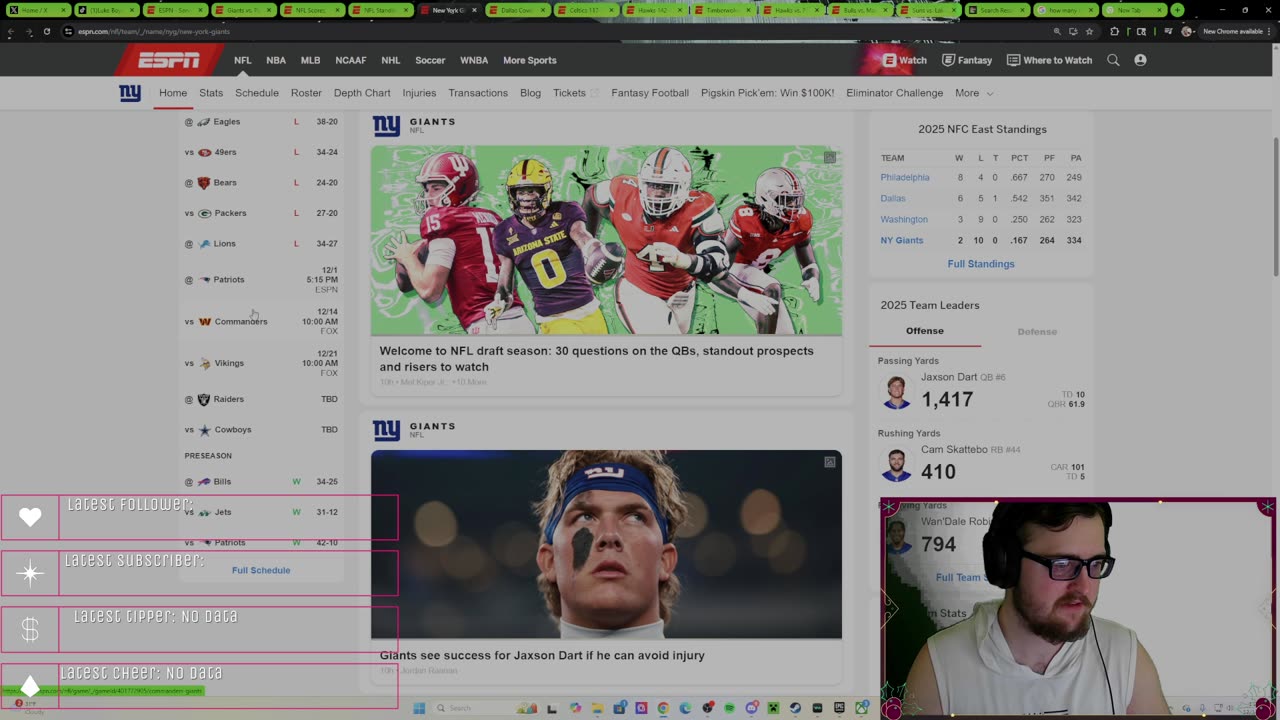Open the ESPN search magnifier icon

point(1113,60)
